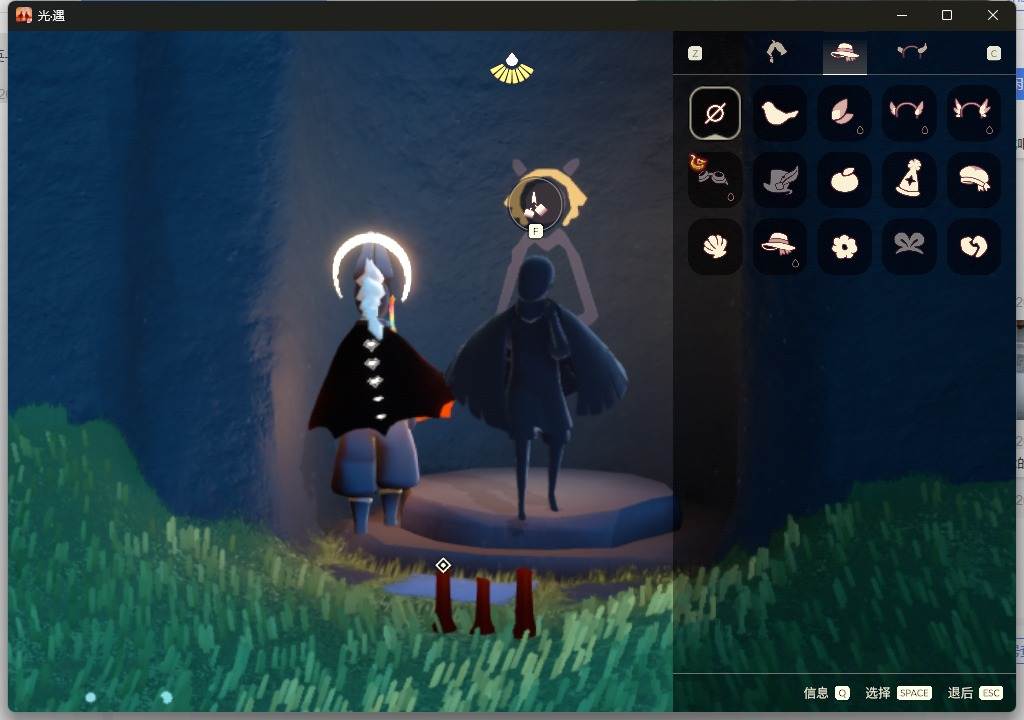Equip the bird head accessory
Screen dimensions: 1024x720
(779, 113)
